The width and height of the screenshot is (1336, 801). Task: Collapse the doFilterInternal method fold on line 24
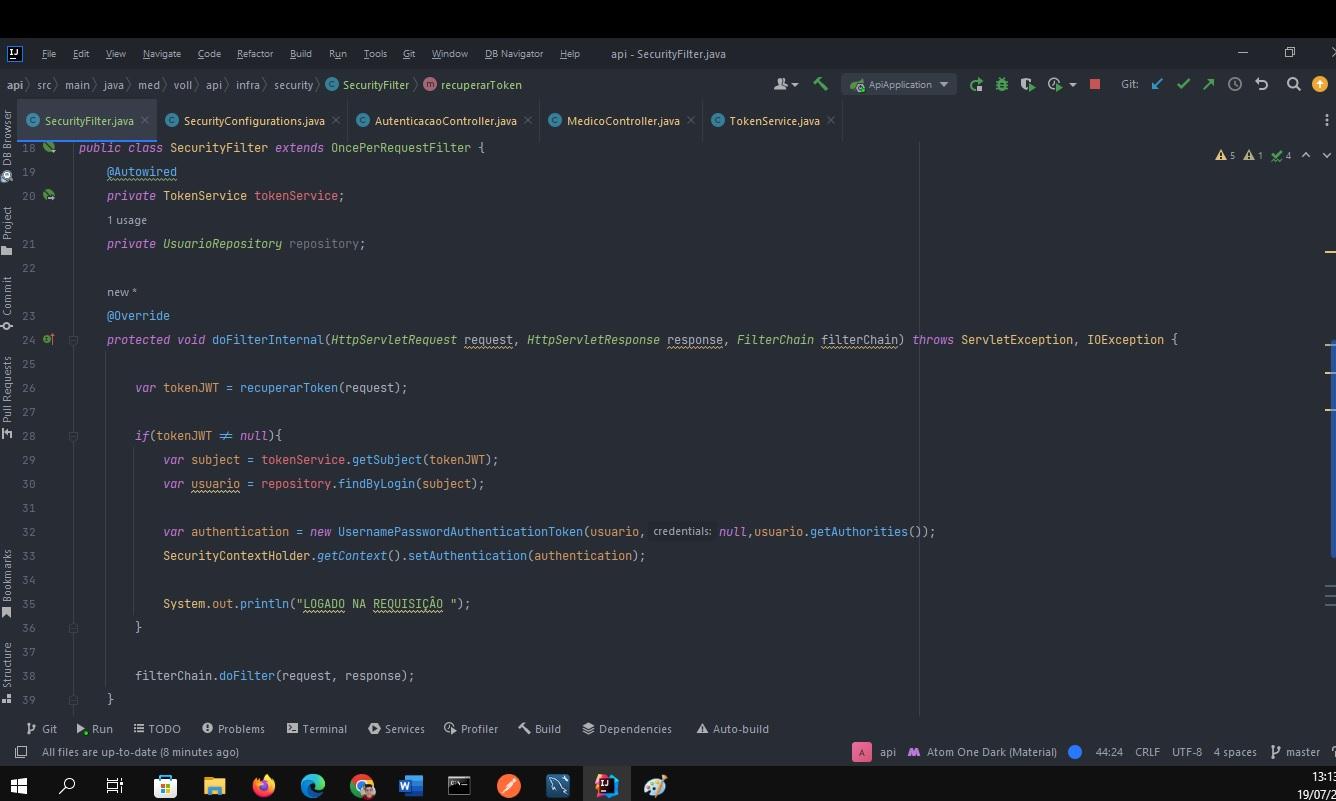click(x=73, y=340)
